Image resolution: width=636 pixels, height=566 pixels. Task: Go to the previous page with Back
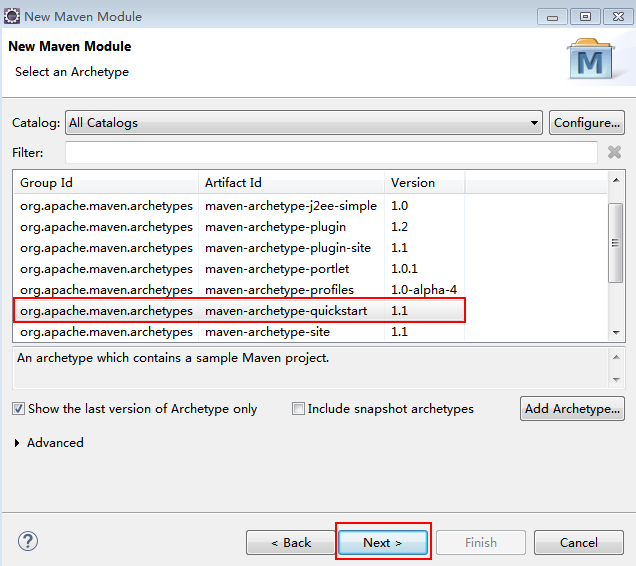[291, 542]
